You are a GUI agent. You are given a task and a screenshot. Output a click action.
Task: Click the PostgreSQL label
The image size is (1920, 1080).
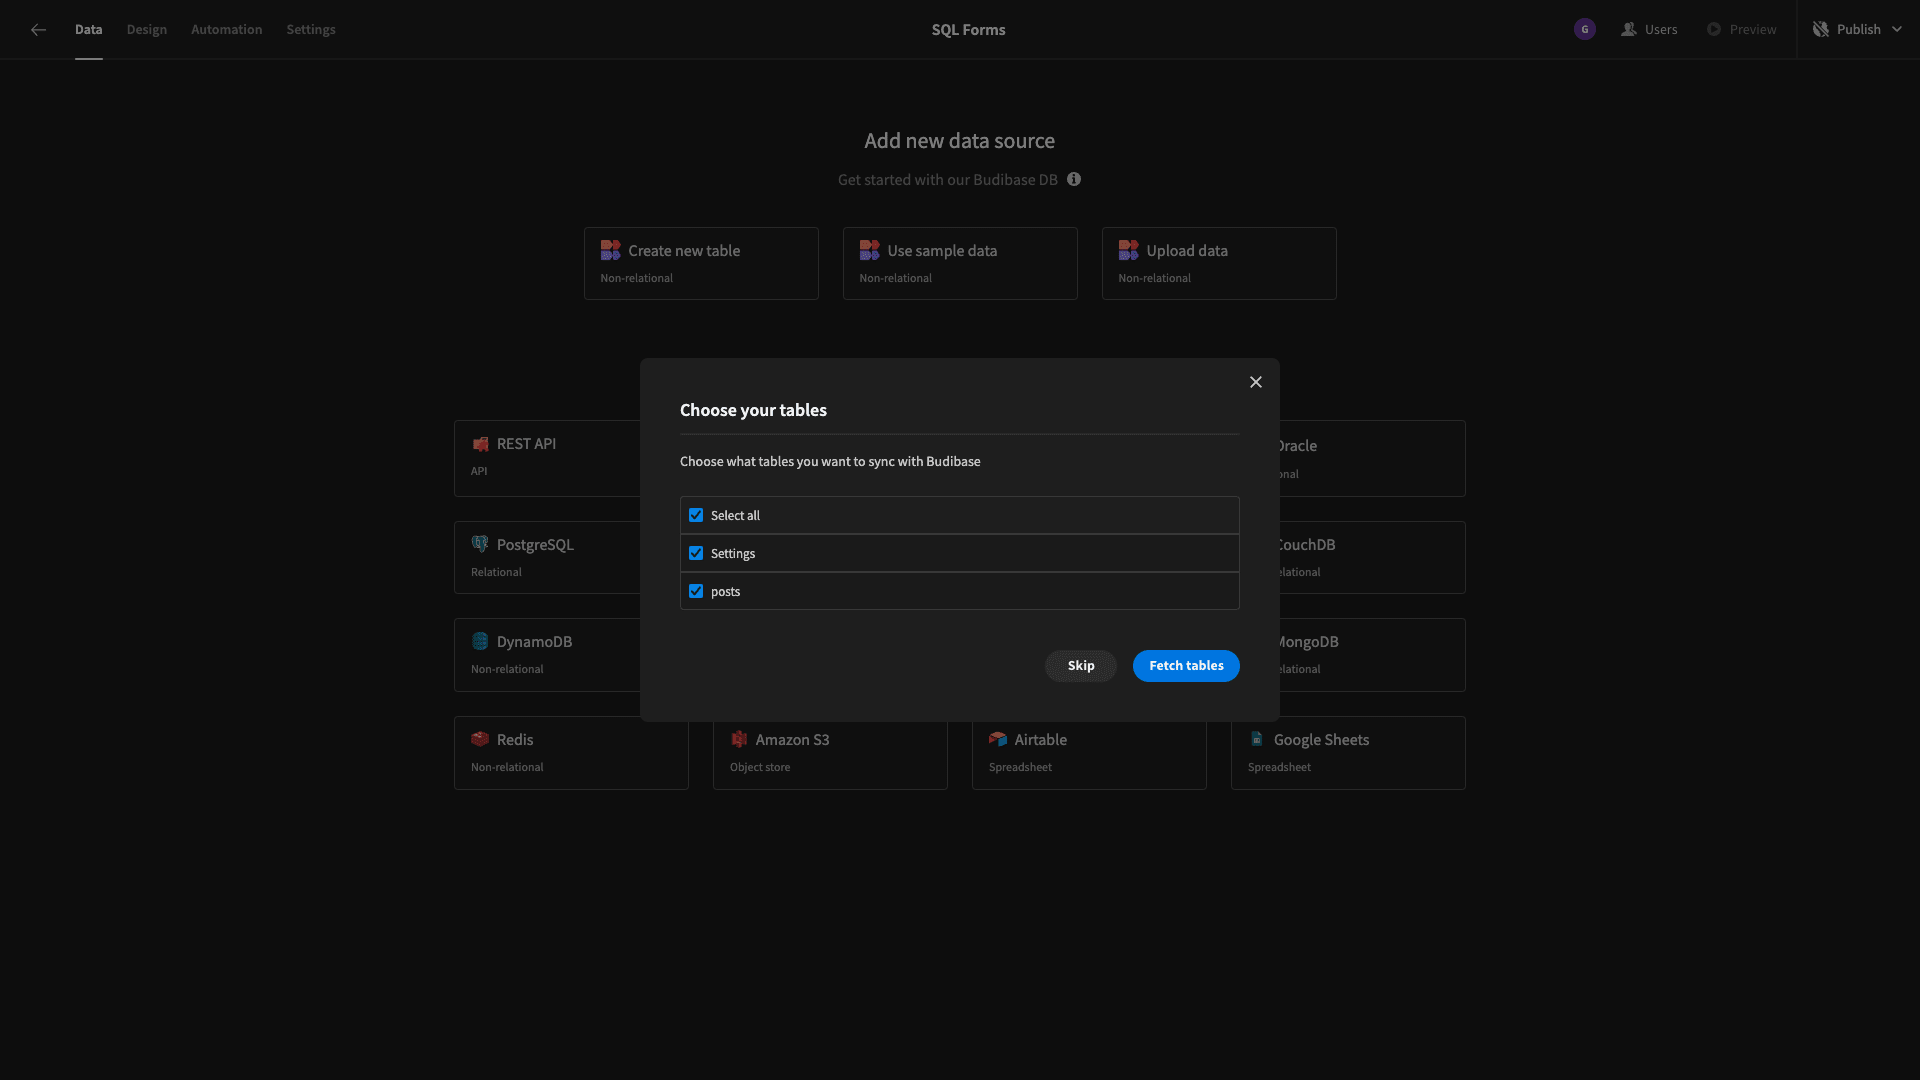(x=535, y=545)
